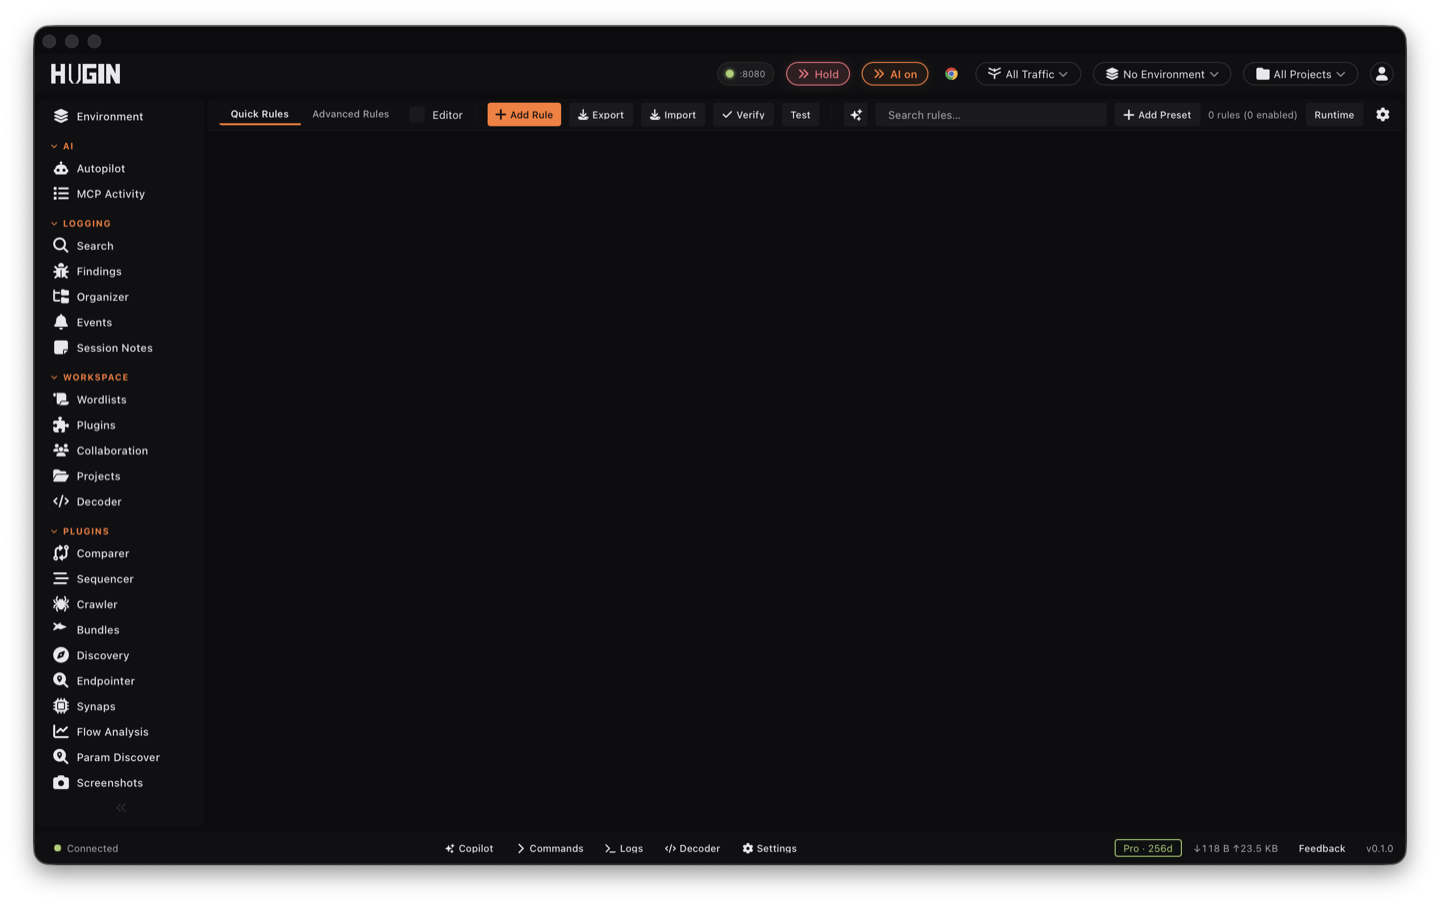
Task: Collapse the sidebar with double chevron
Action: [x=121, y=808]
